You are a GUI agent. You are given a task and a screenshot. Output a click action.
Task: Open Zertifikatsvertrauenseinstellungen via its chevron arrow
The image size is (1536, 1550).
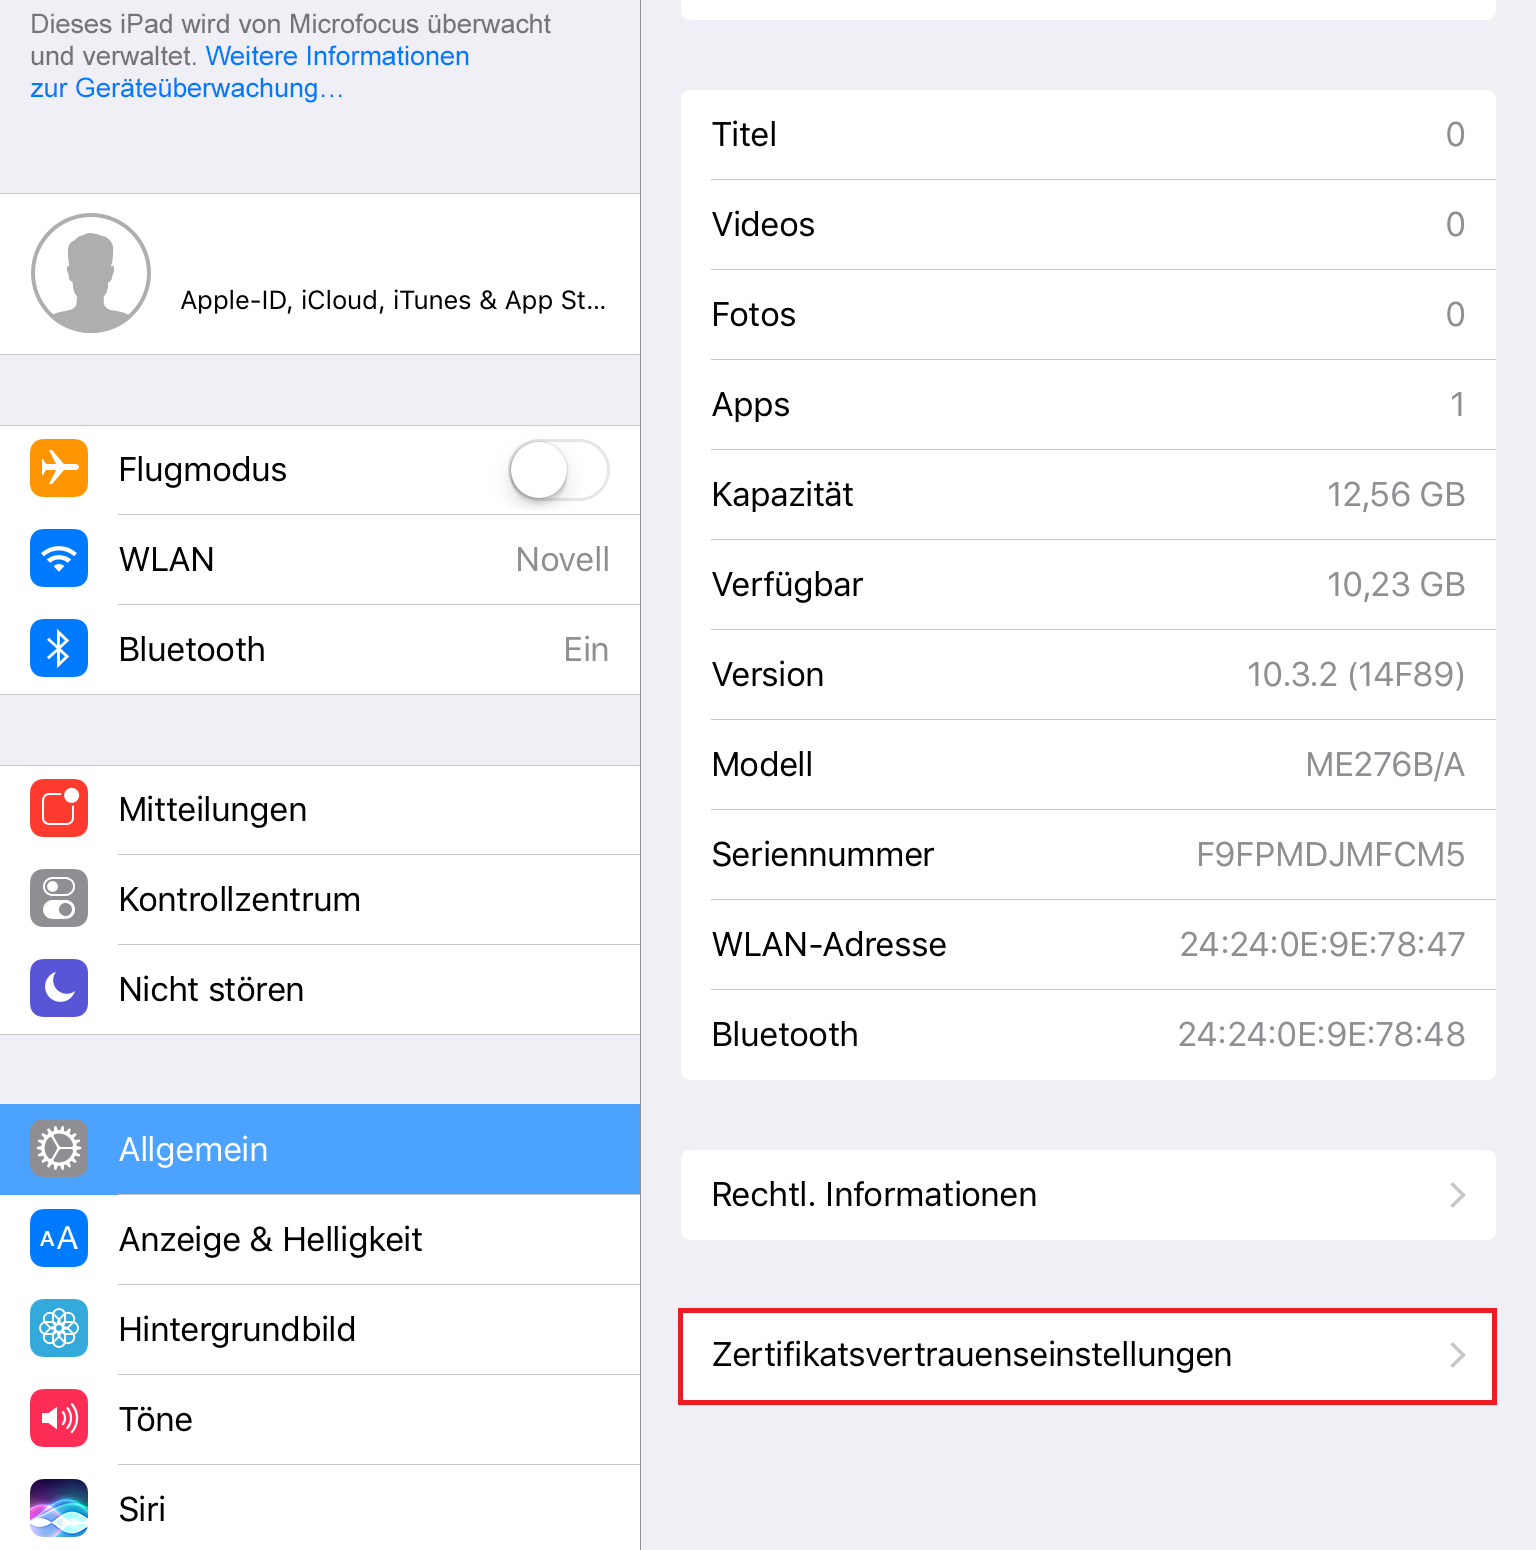(x=1458, y=1355)
